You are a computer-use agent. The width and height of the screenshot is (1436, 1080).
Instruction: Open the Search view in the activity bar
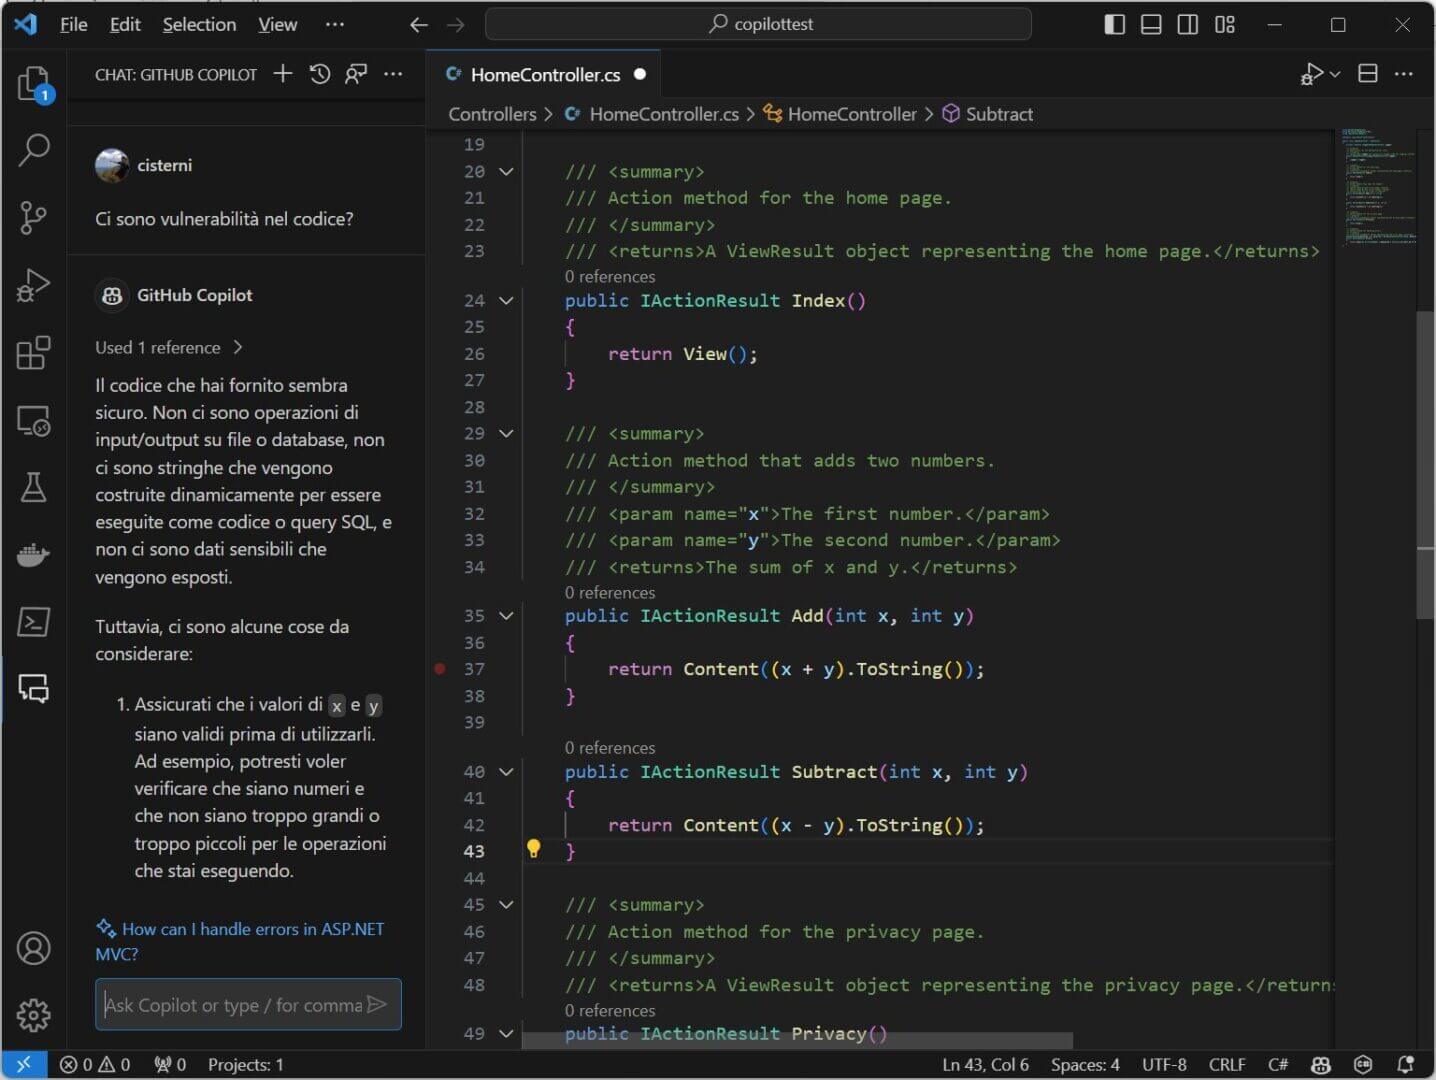tap(33, 150)
